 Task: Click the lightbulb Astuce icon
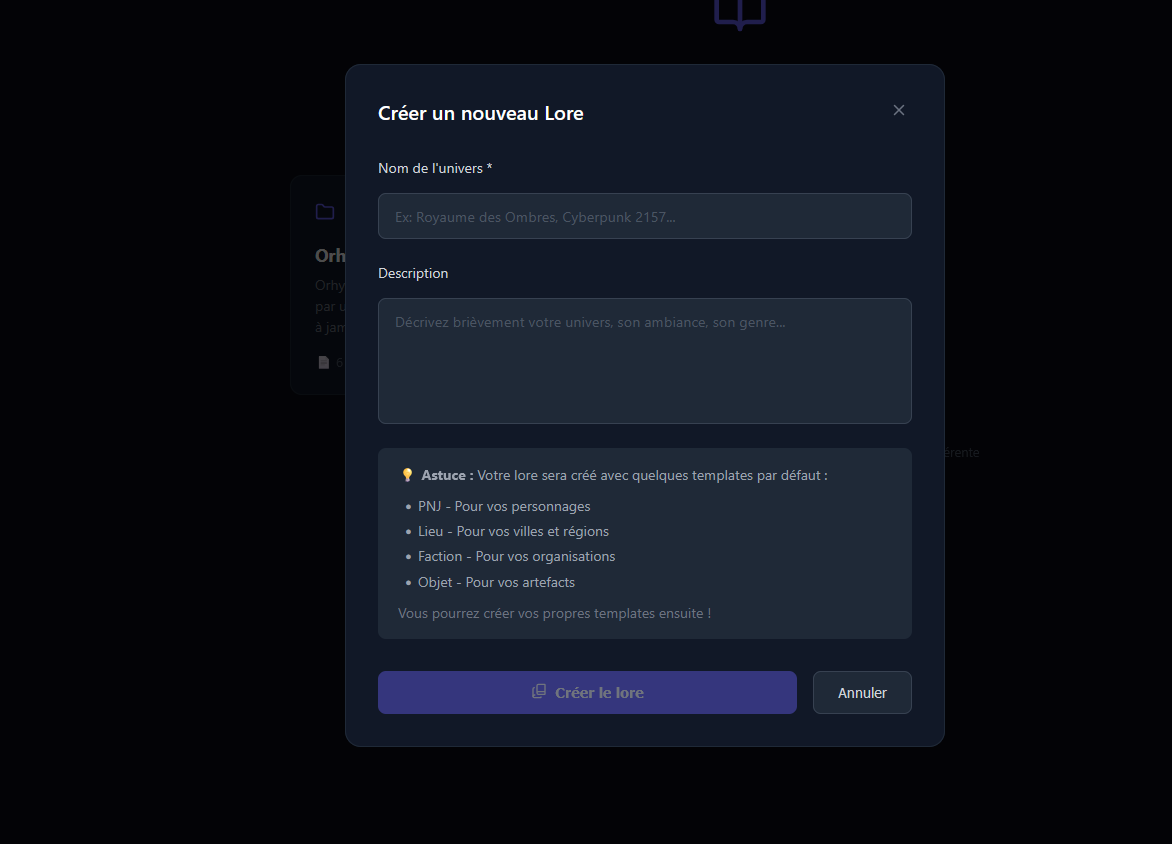[407, 475]
